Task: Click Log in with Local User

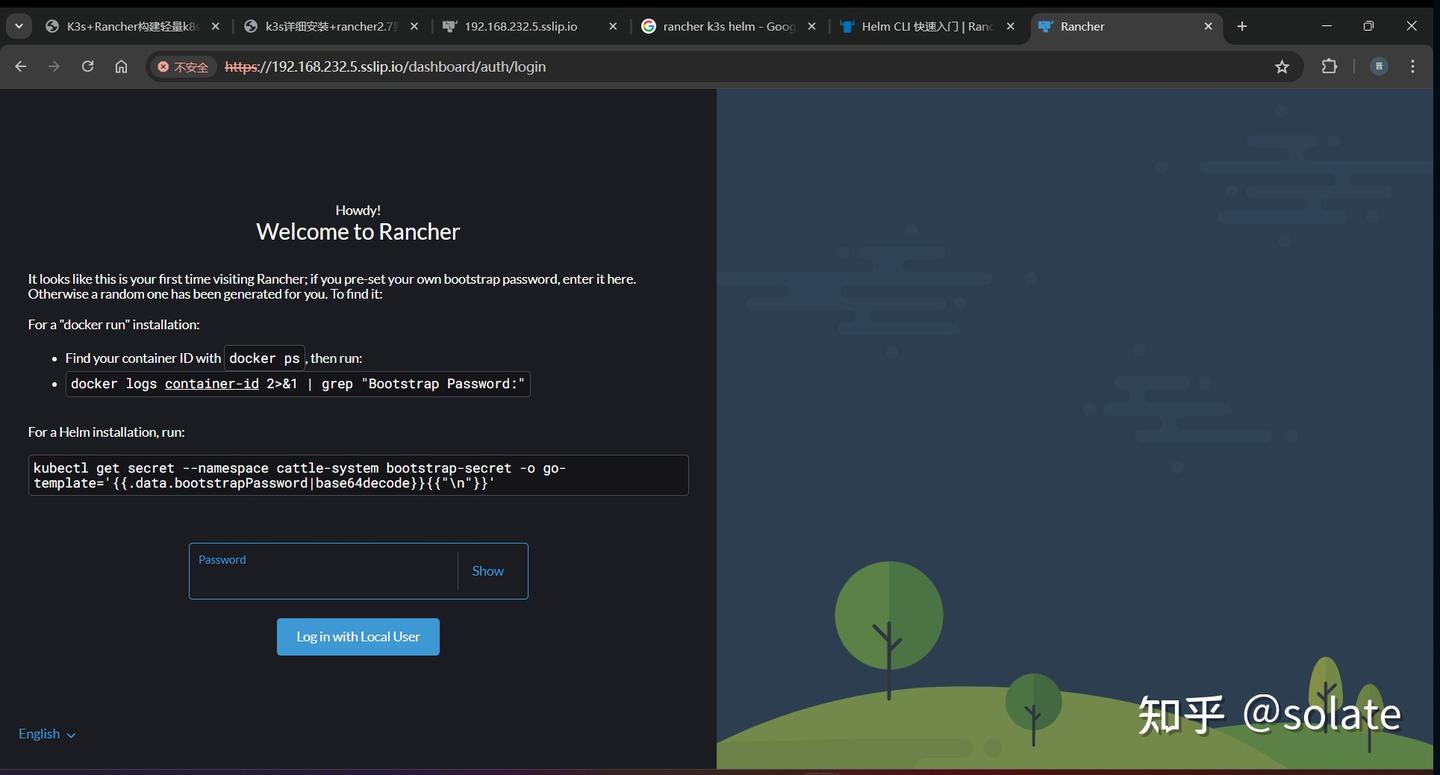Action: click(358, 637)
